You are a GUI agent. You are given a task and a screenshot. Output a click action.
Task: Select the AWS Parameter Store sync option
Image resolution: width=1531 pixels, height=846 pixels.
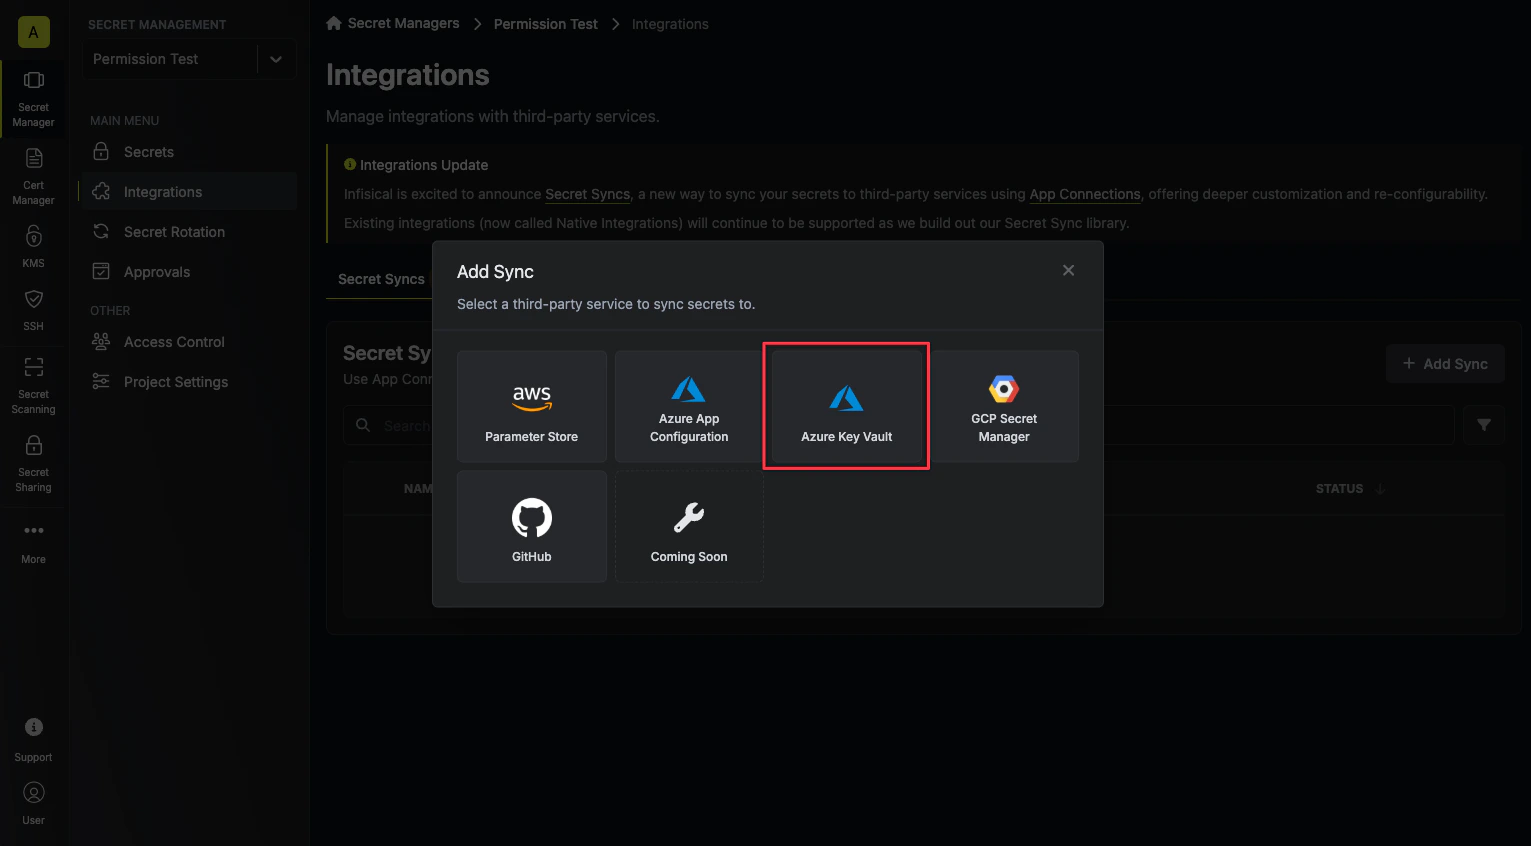[532, 406]
